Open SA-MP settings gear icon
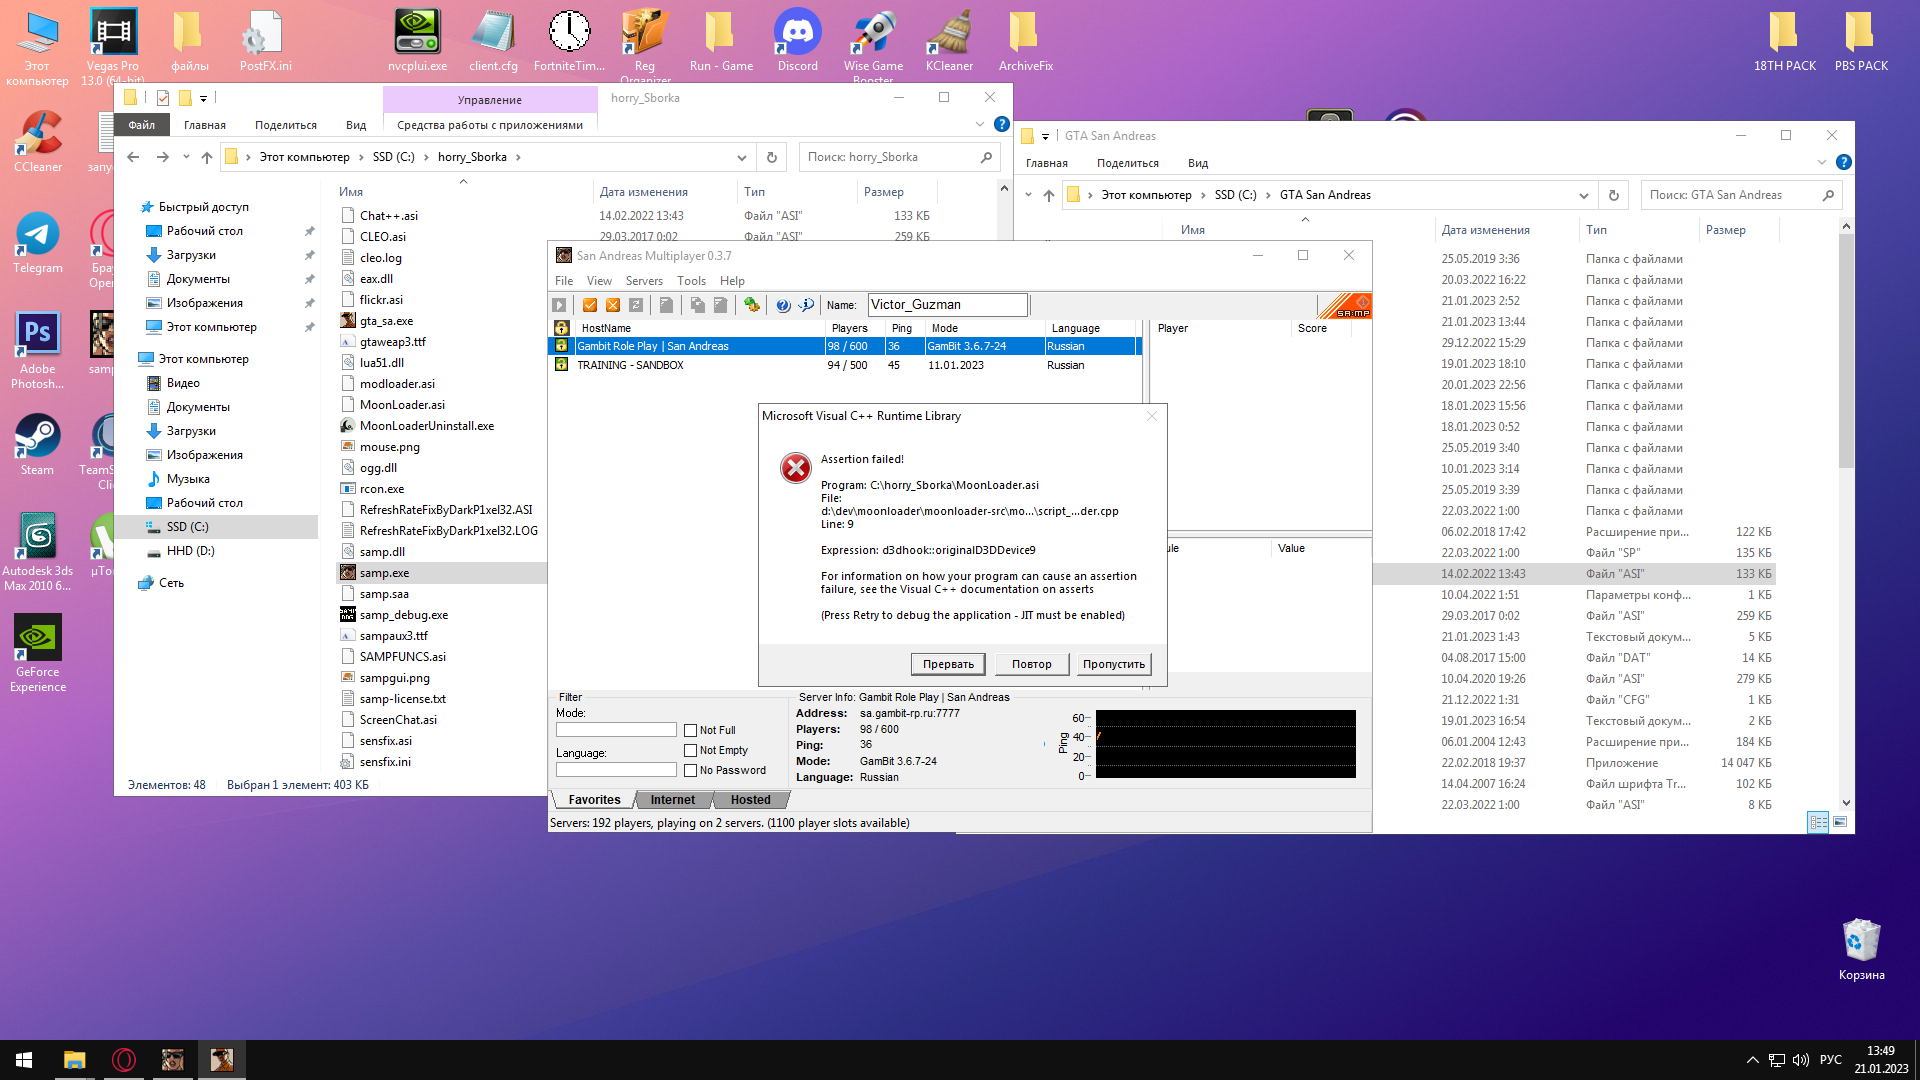 point(752,305)
